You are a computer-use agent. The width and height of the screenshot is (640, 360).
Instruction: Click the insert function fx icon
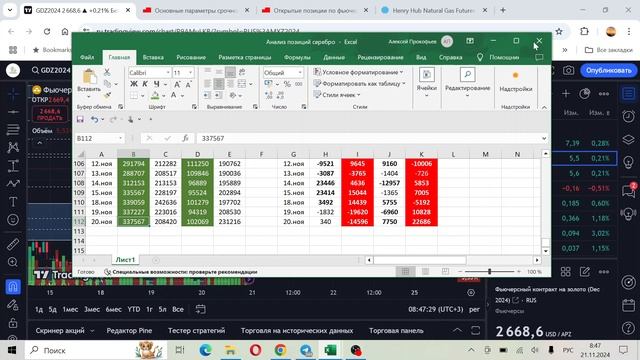point(185,138)
